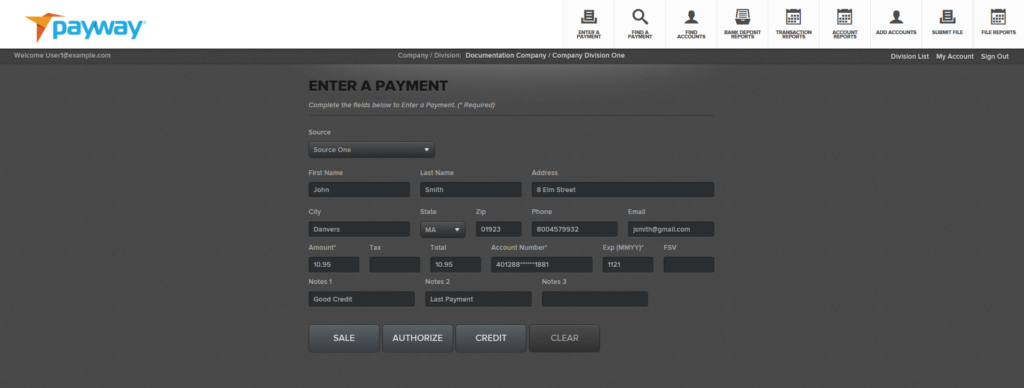The image size is (1024, 388).
Task: Open the Find Accounts person icon
Action: (x=691, y=24)
